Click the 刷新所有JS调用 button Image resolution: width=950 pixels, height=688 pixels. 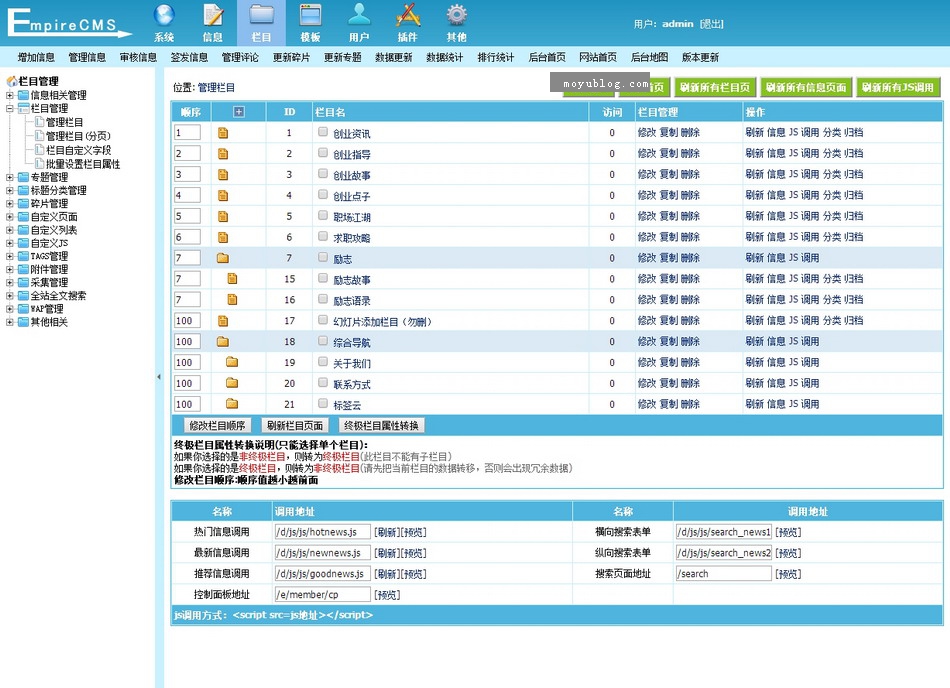898,87
